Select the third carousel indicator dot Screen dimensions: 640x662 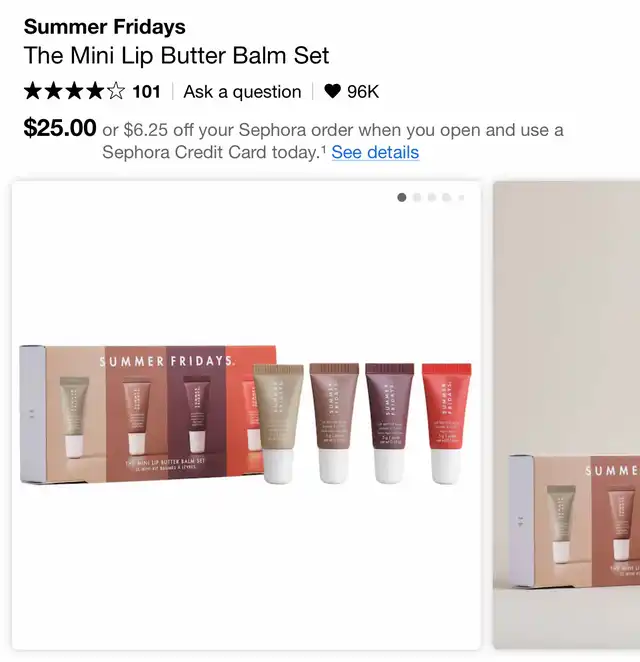[431, 197]
